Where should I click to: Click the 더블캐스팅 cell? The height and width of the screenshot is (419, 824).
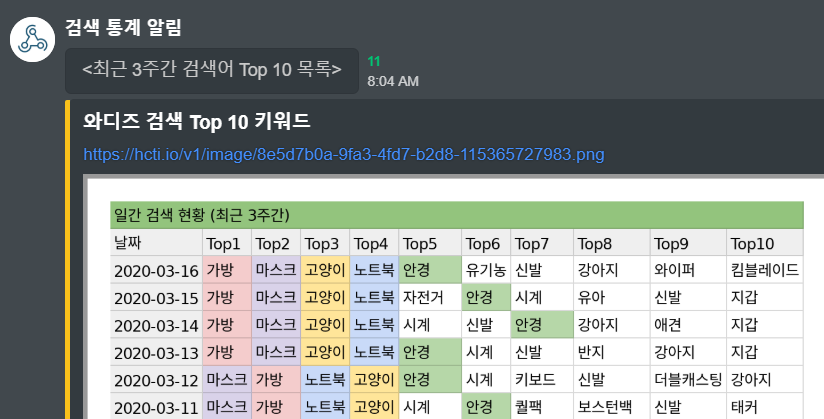(x=688, y=380)
